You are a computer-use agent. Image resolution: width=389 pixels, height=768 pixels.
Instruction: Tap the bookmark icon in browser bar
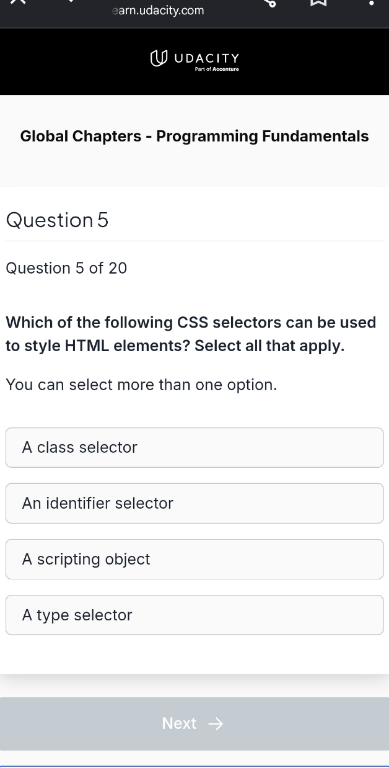tap(318, 2)
